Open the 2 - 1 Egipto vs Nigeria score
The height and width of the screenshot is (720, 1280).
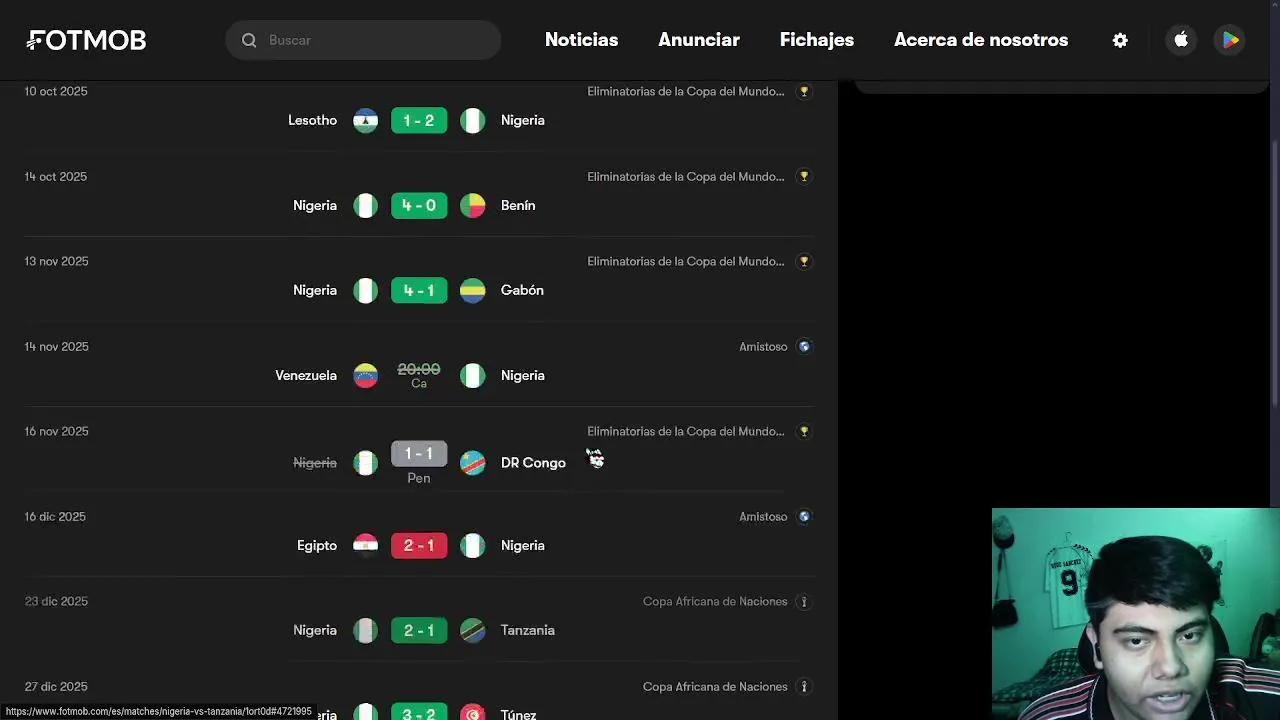coord(419,545)
